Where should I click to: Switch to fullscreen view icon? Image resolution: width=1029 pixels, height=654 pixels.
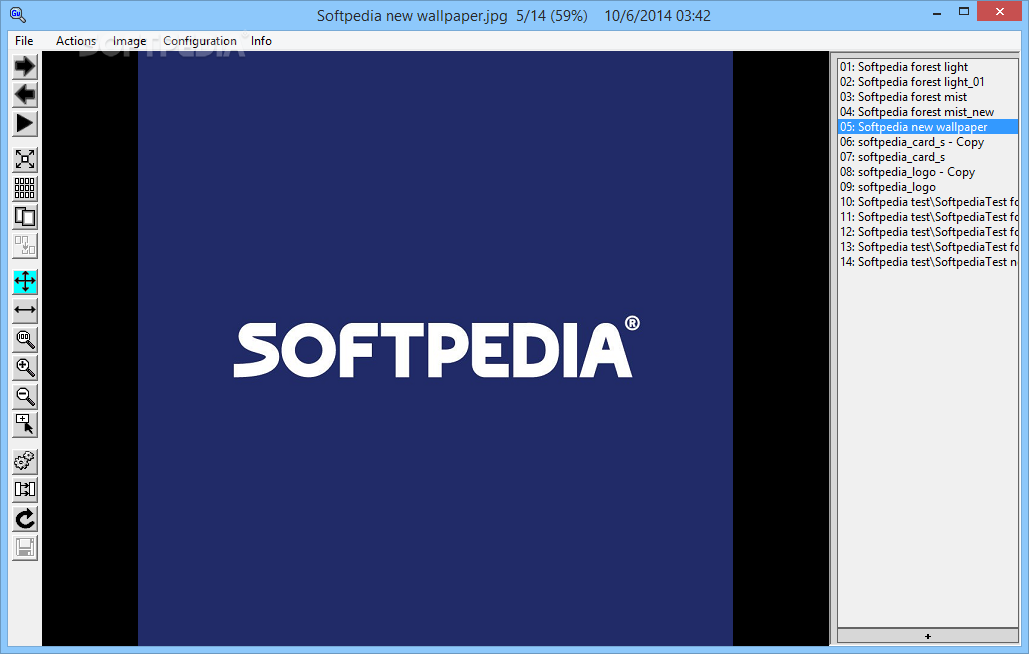click(x=25, y=159)
